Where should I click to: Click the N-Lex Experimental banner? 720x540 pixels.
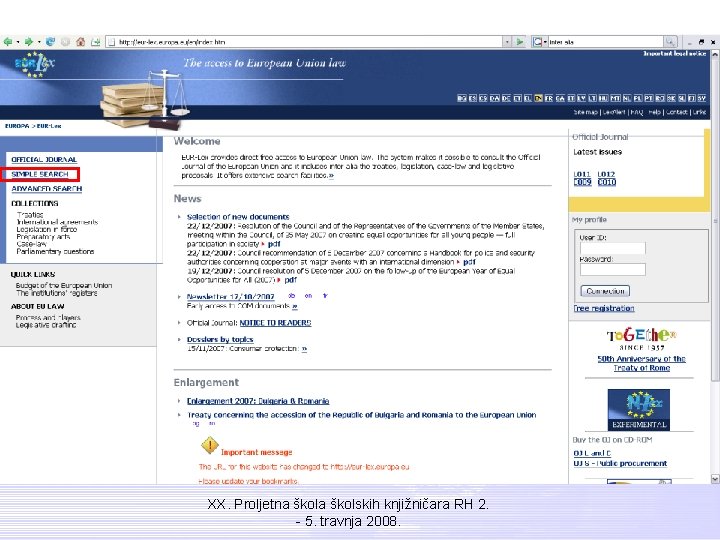pyautogui.click(x=639, y=410)
